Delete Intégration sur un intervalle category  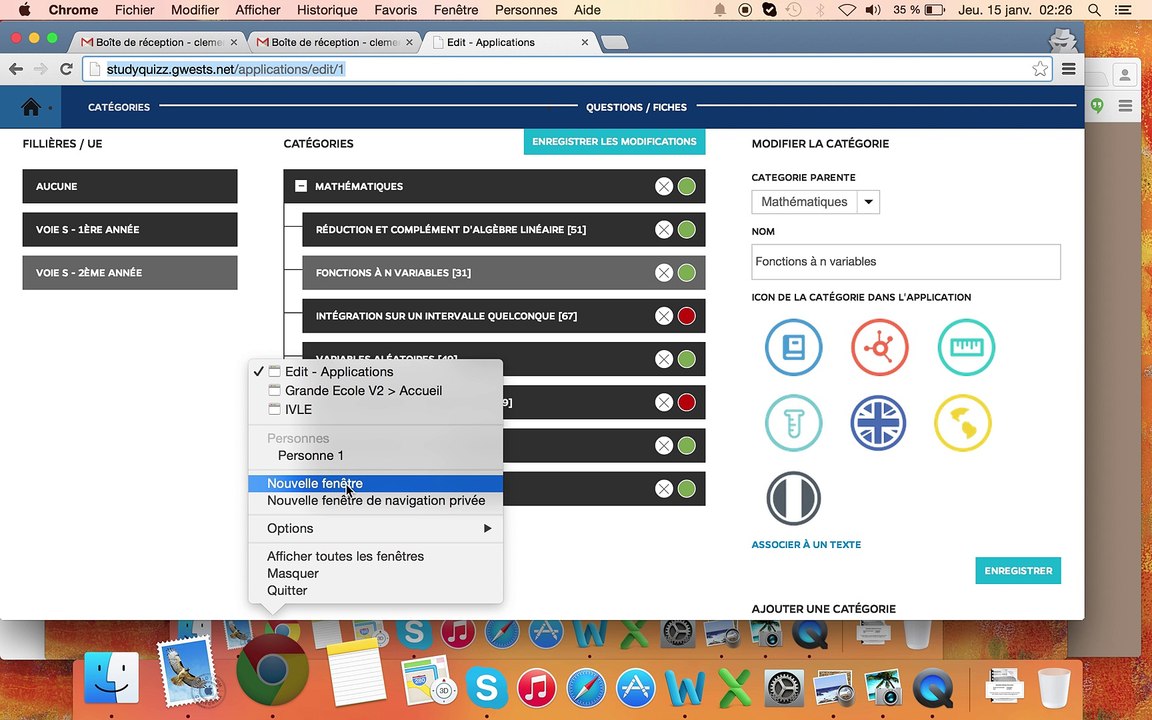click(x=663, y=316)
